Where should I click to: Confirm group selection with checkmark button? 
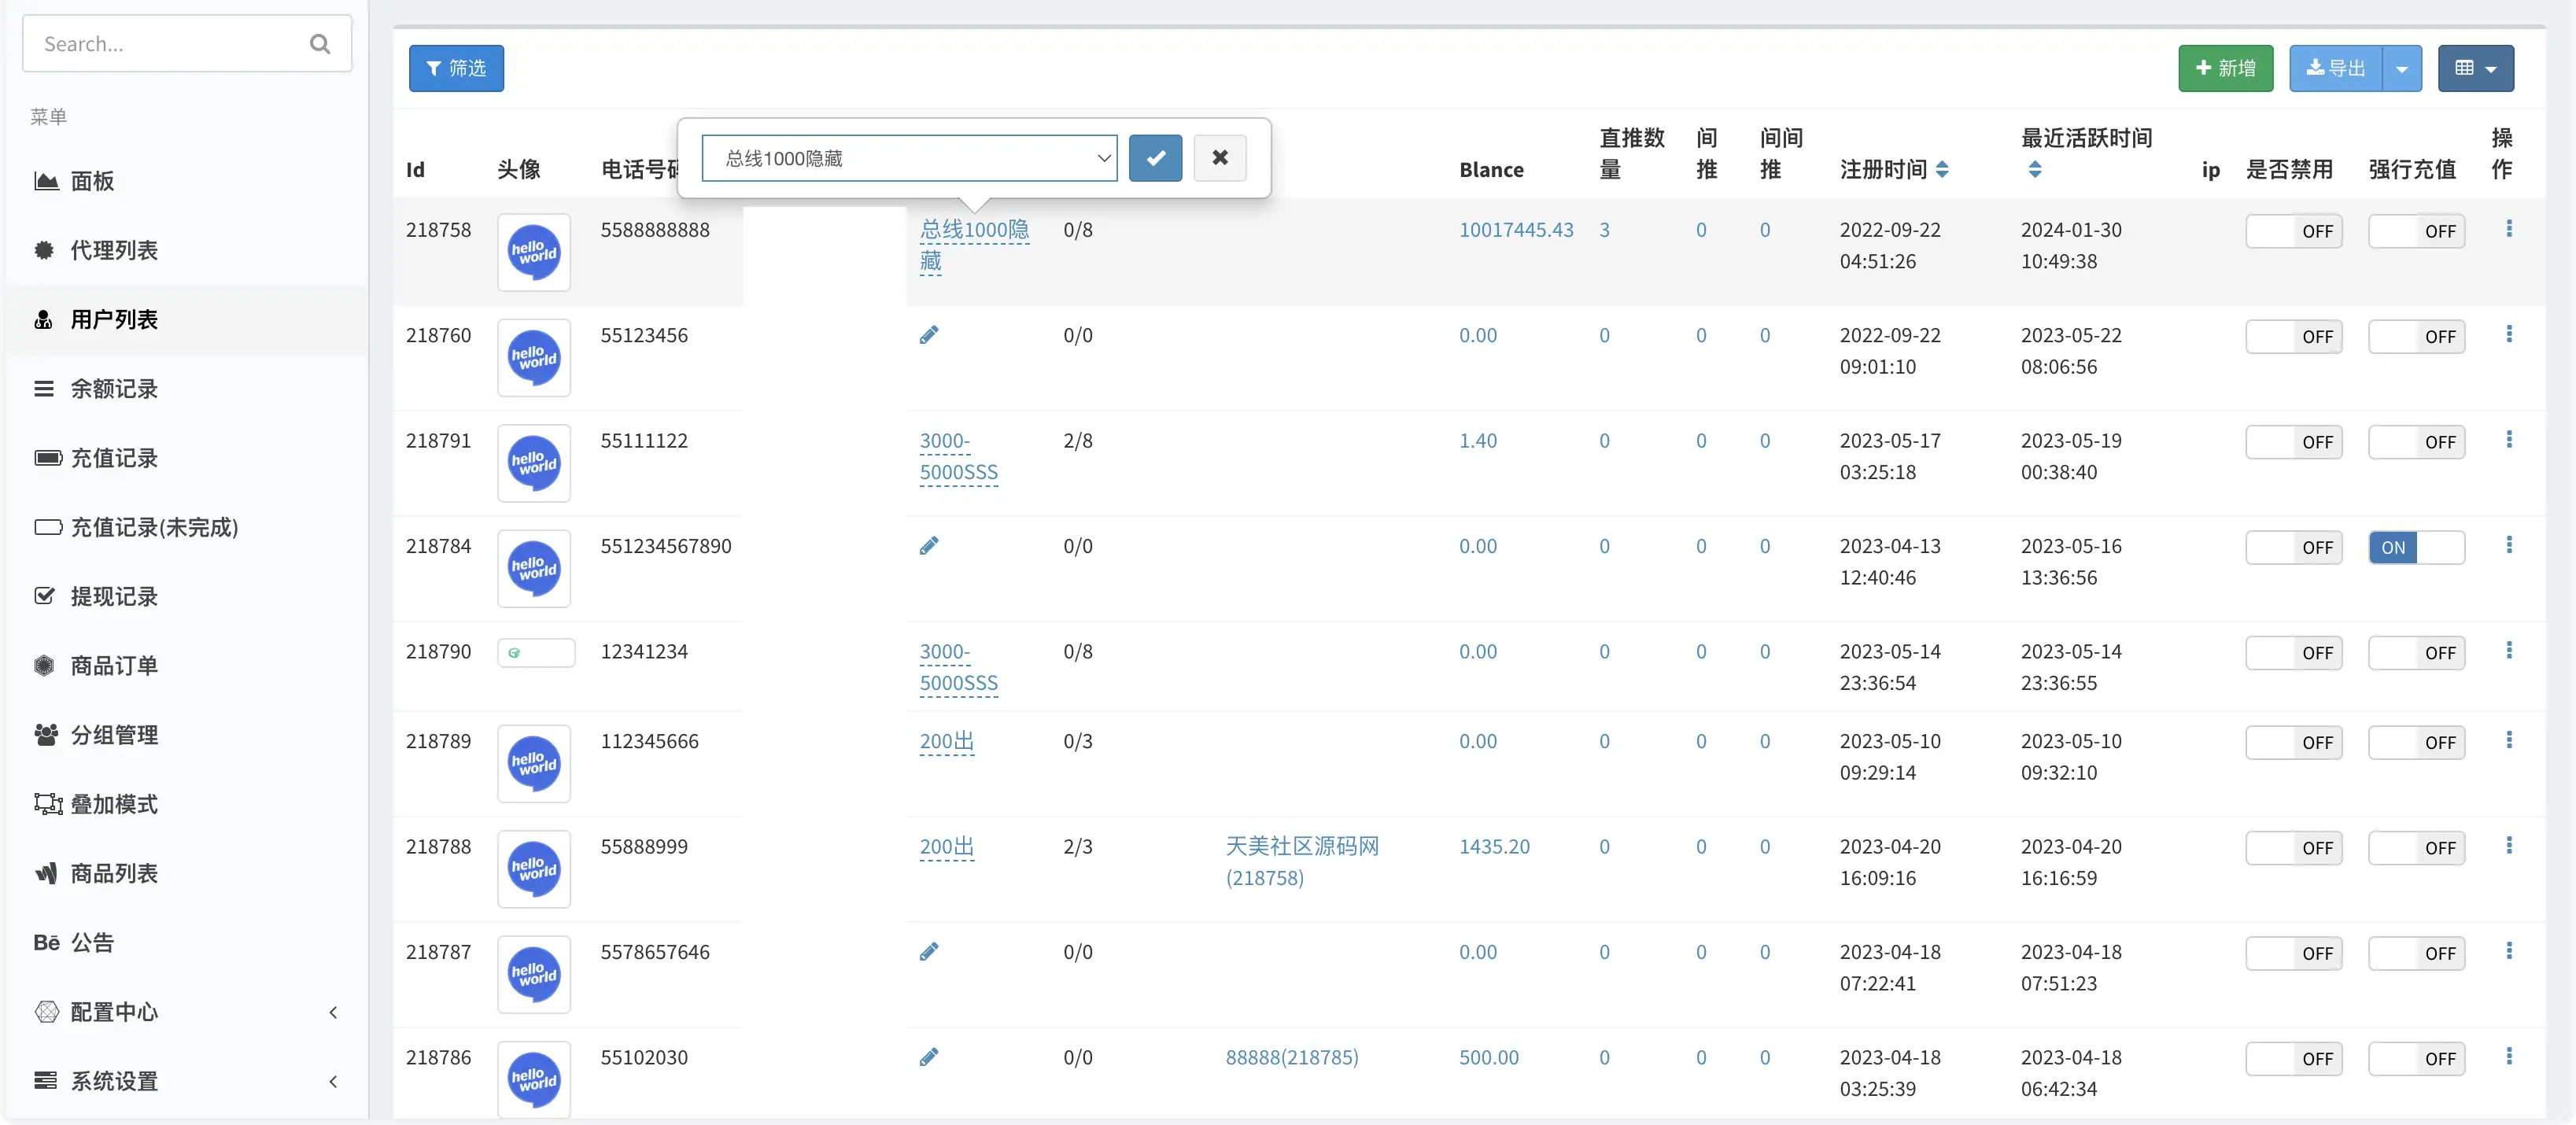[x=1155, y=158]
